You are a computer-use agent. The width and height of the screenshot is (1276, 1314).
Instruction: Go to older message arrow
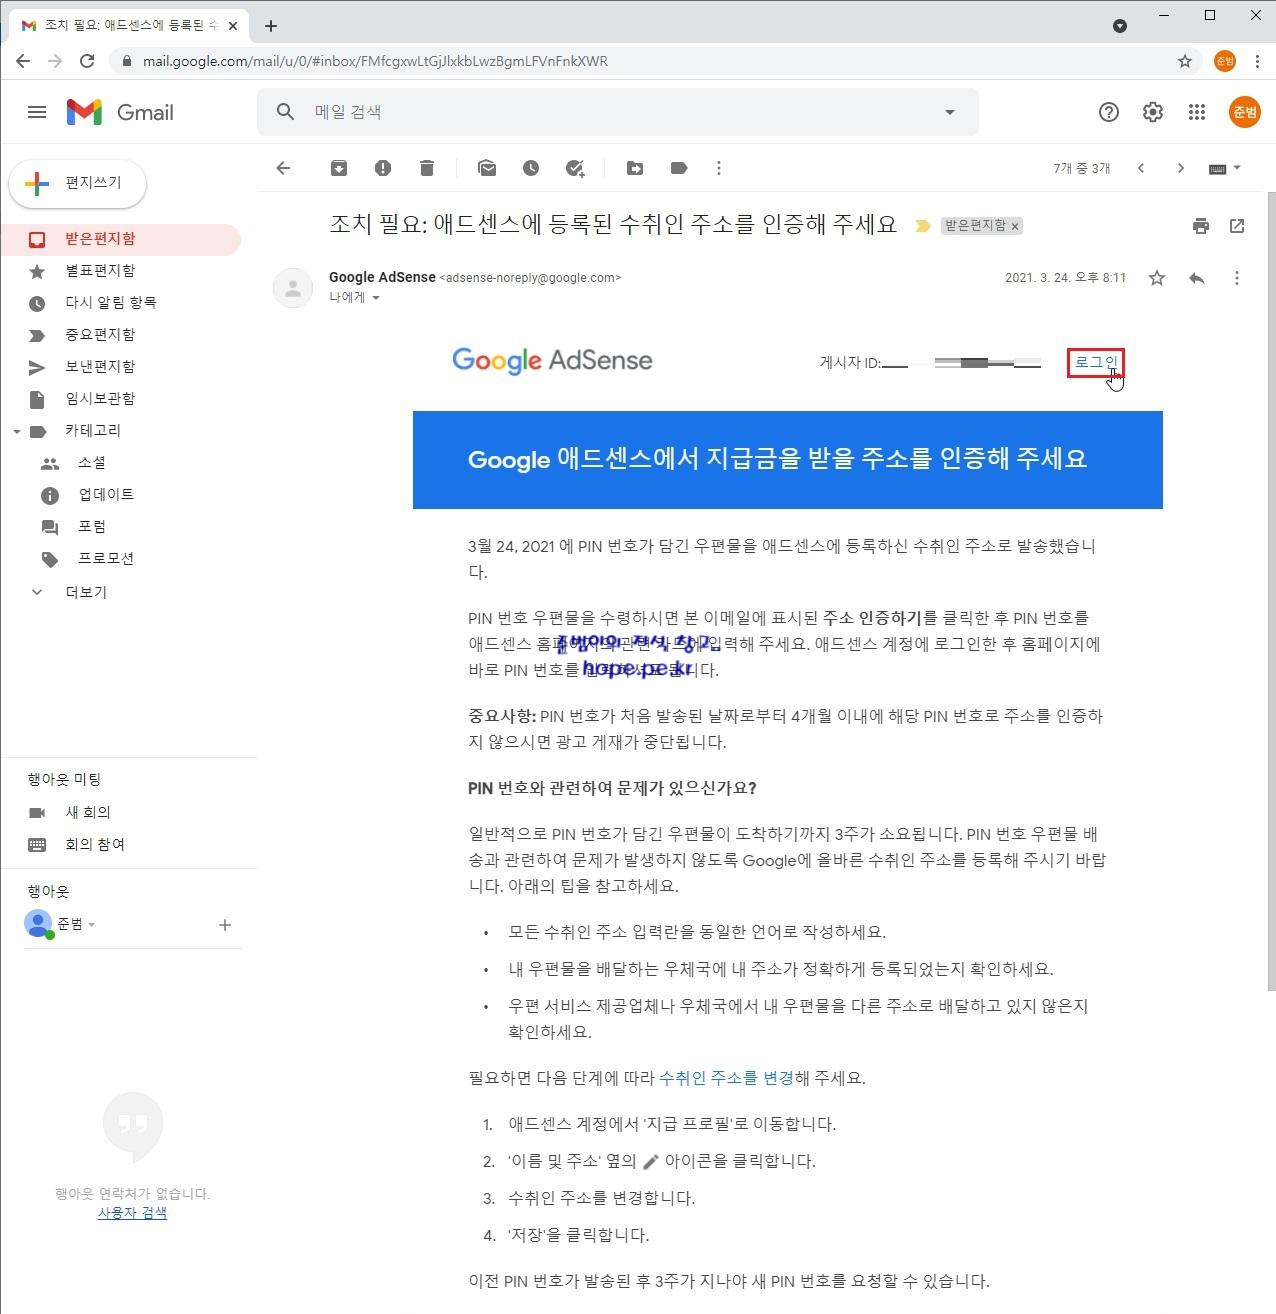(1181, 168)
